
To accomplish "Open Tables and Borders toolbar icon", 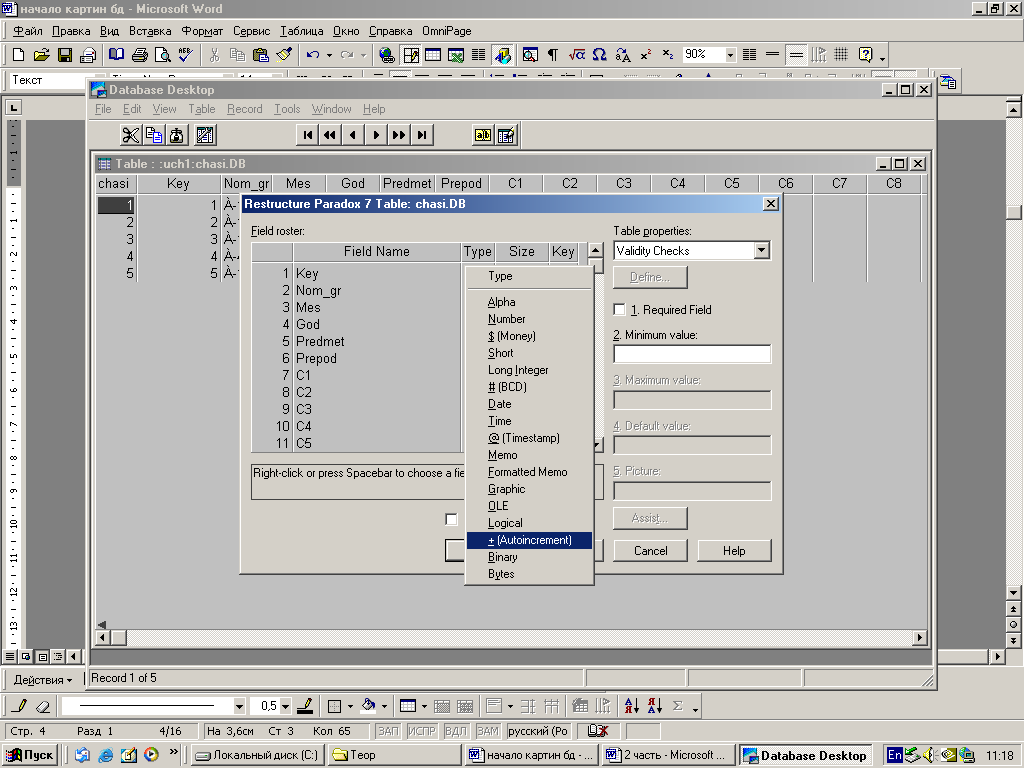I will (411, 55).
